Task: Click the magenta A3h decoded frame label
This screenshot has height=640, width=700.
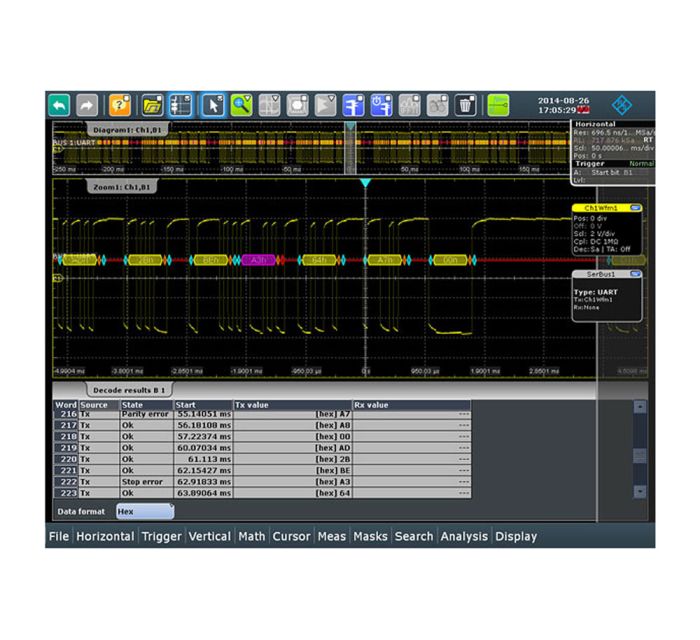Action: click(259, 260)
